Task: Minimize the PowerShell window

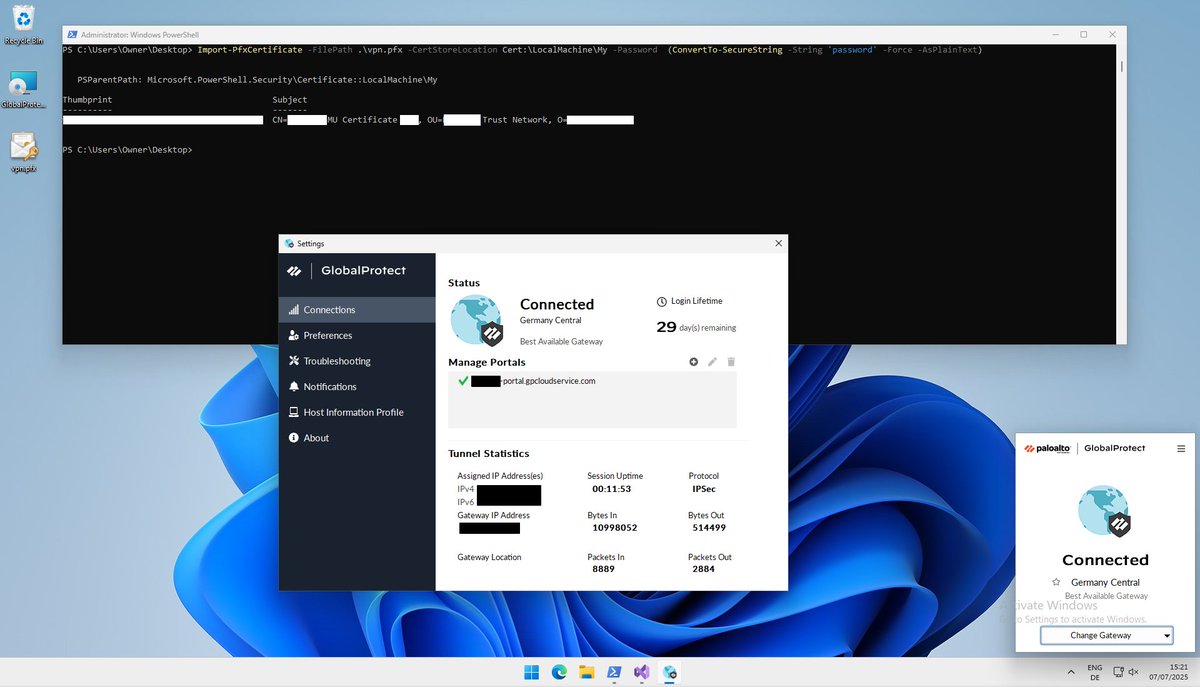Action: tap(1056, 34)
